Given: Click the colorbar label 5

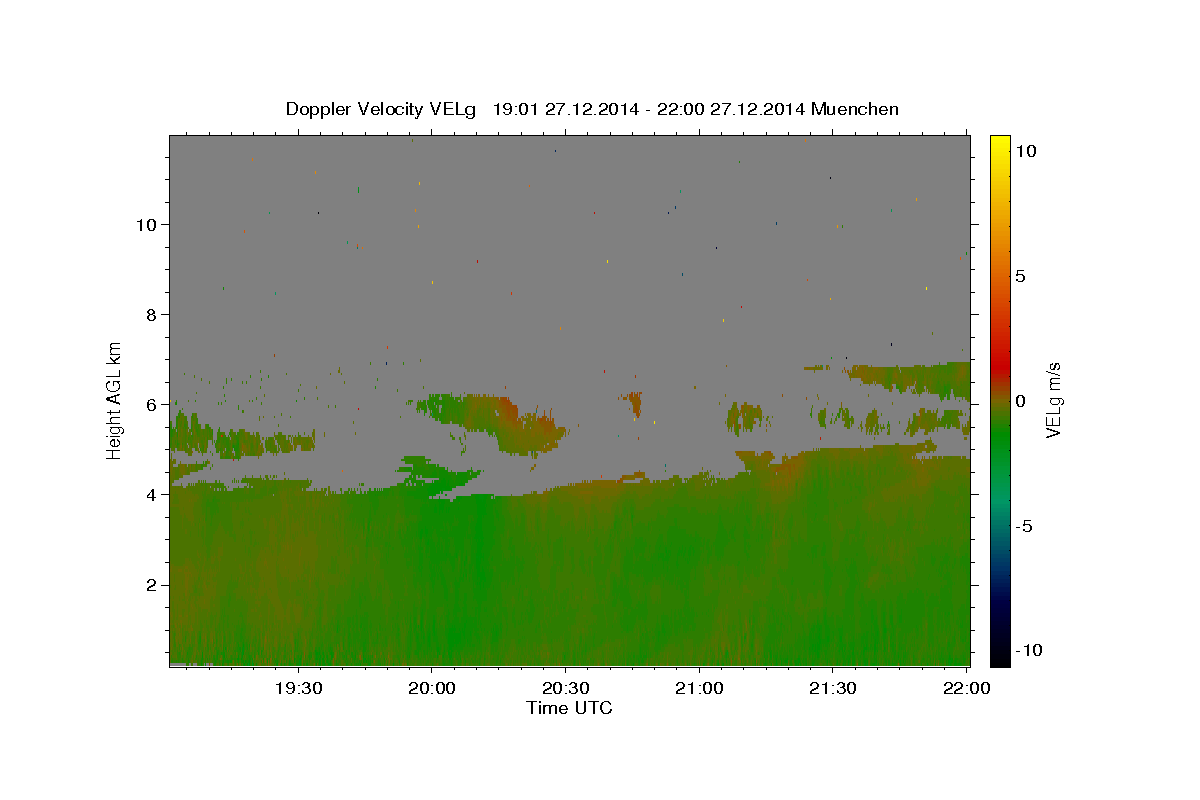Looking at the screenshot, I should pyautogui.click(x=1020, y=276).
